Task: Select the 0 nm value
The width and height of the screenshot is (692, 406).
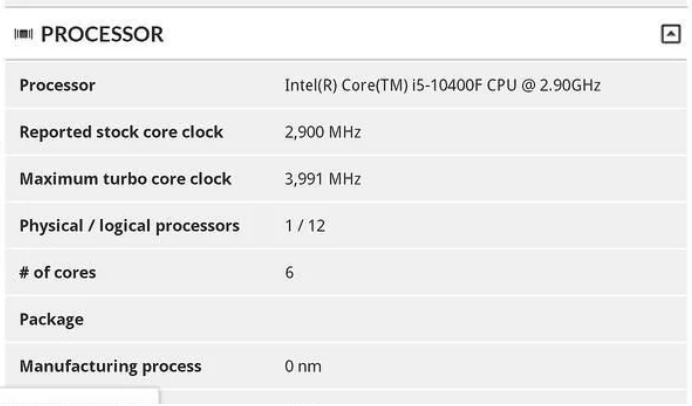Action: [x=303, y=366]
